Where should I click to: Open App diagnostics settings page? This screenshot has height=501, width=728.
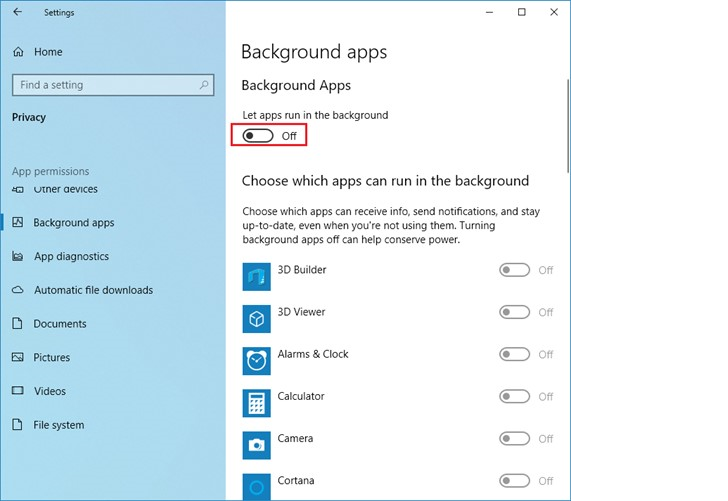[x=71, y=257]
